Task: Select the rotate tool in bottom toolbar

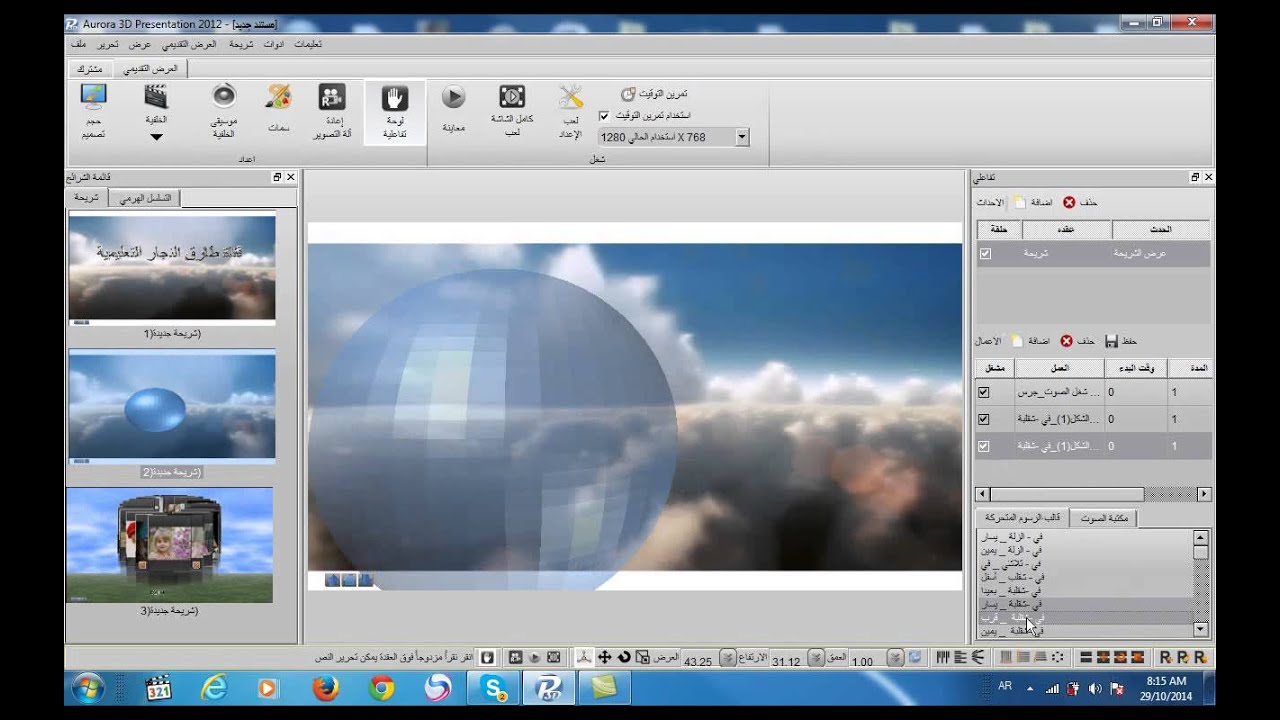Action: (x=624, y=657)
